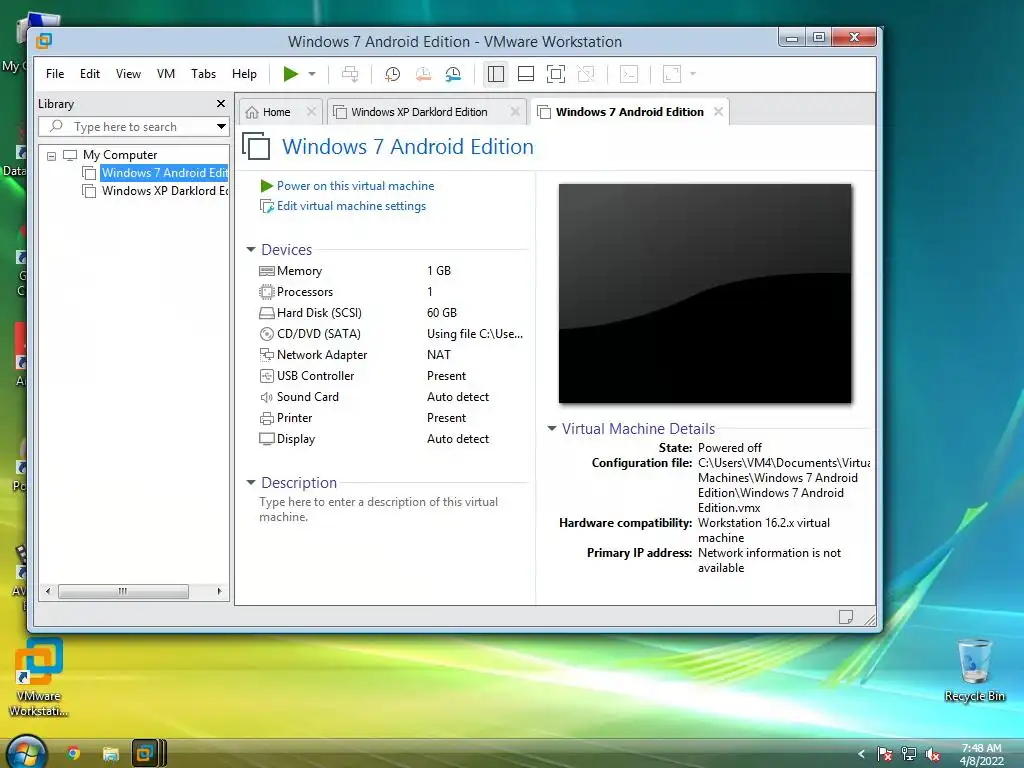Image resolution: width=1024 pixels, height=768 pixels.
Task: Click the message log icon in status bar
Action: click(x=846, y=616)
